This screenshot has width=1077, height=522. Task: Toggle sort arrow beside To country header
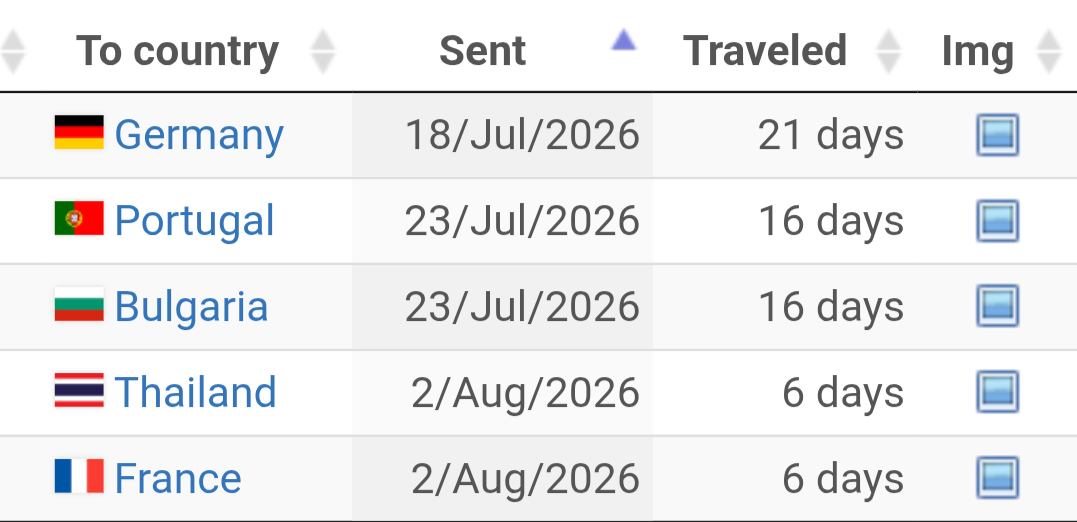pyautogui.click(x=322, y=52)
